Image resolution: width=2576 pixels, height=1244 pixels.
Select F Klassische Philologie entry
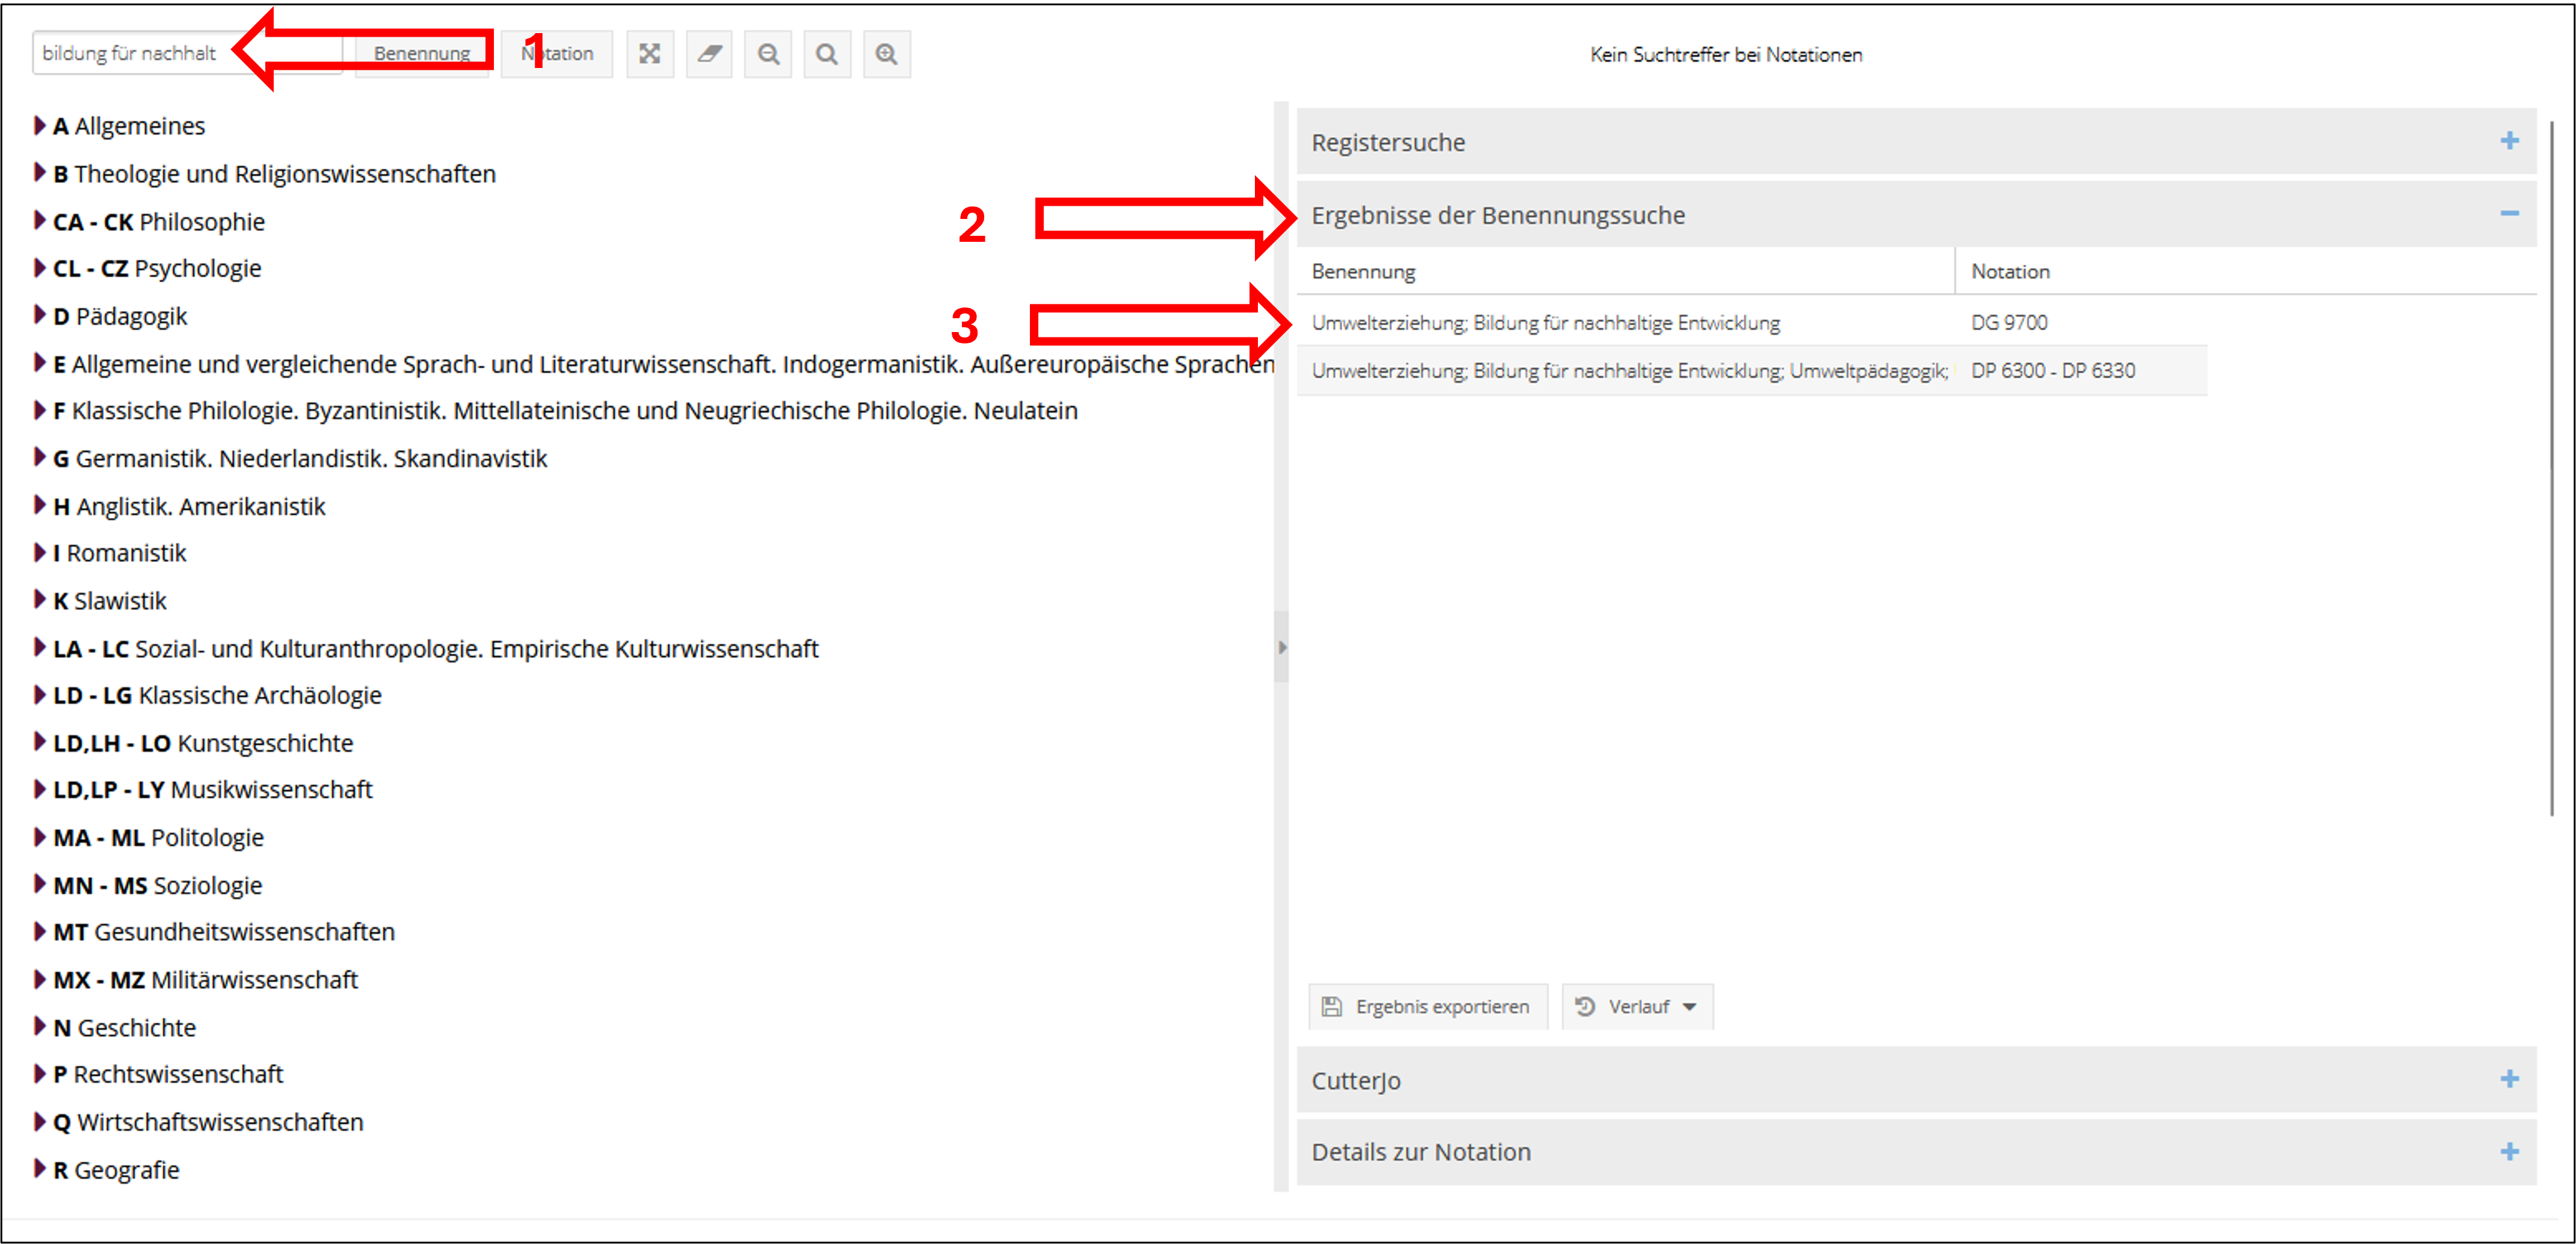(x=565, y=411)
